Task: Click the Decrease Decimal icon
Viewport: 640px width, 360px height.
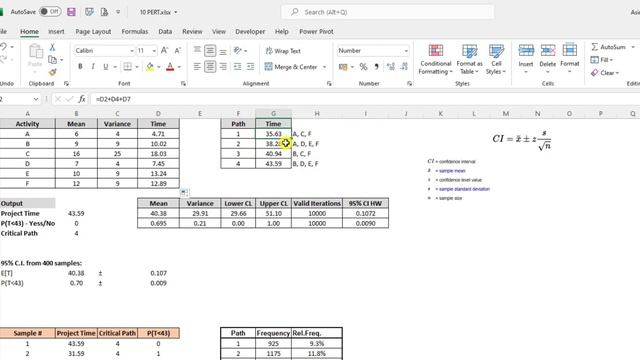Action: 404,67
